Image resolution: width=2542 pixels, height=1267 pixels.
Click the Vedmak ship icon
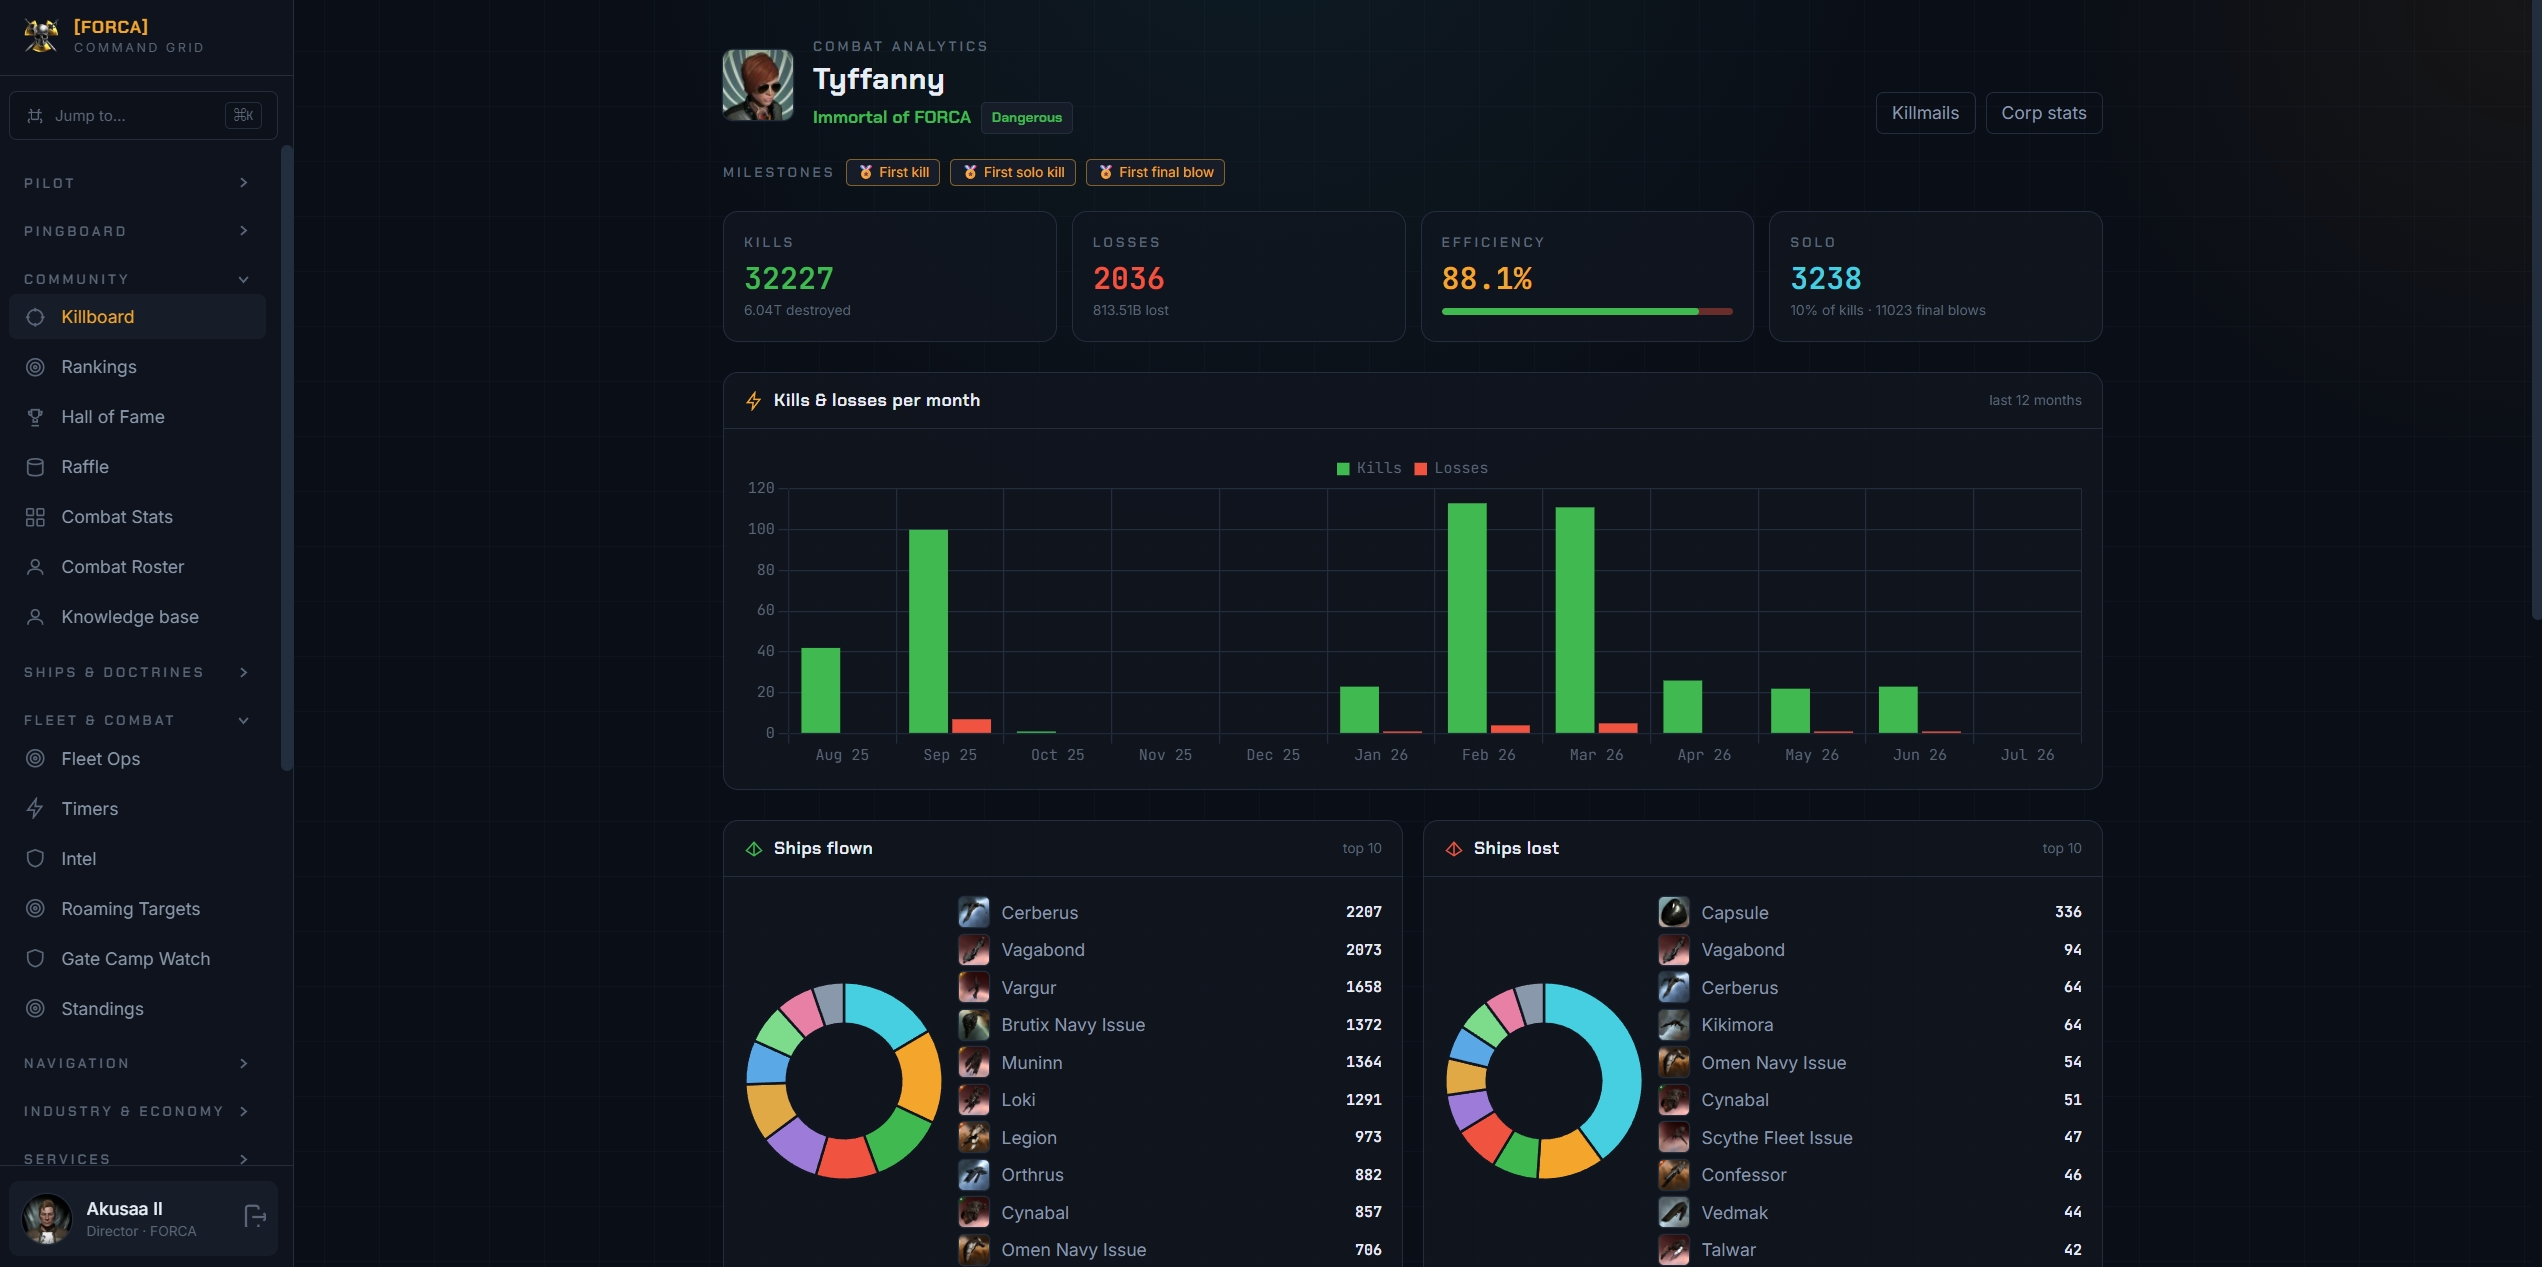pos(1674,1212)
